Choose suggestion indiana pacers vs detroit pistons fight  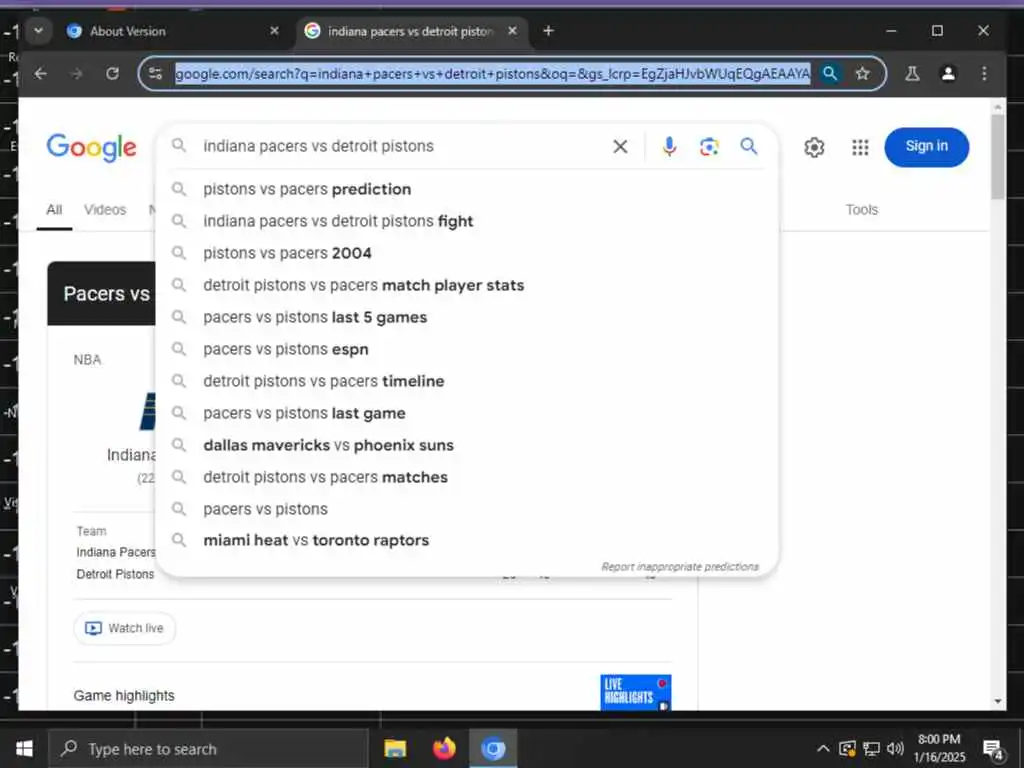coord(467,221)
